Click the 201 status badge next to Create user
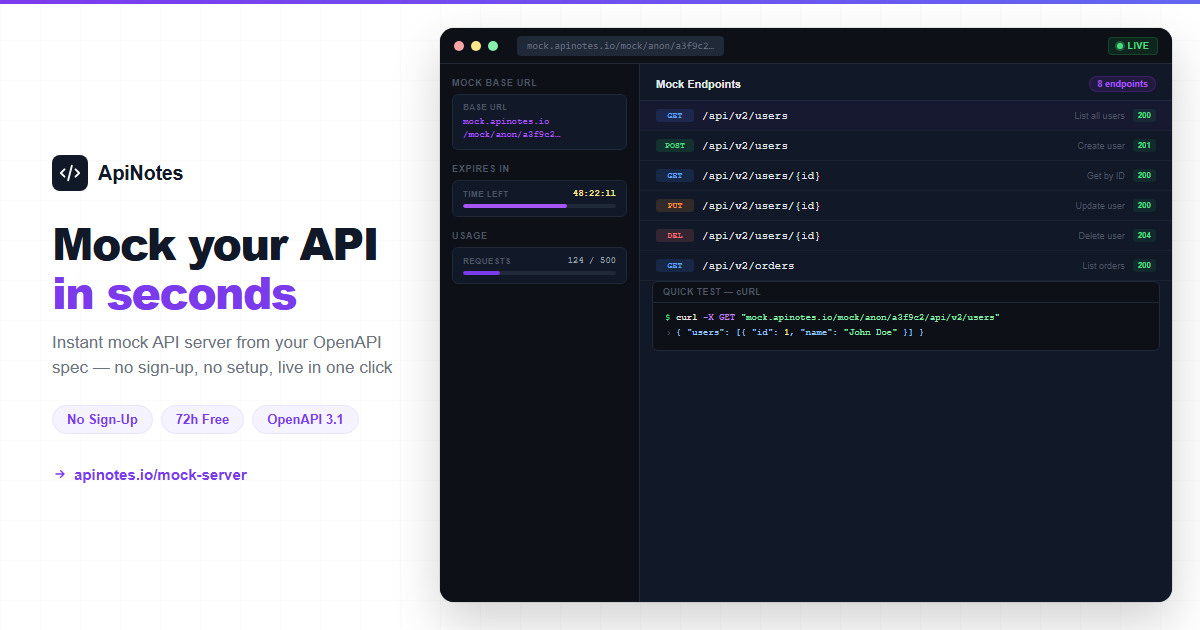Image resolution: width=1200 pixels, height=630 pixels. tap(1143, 145)
